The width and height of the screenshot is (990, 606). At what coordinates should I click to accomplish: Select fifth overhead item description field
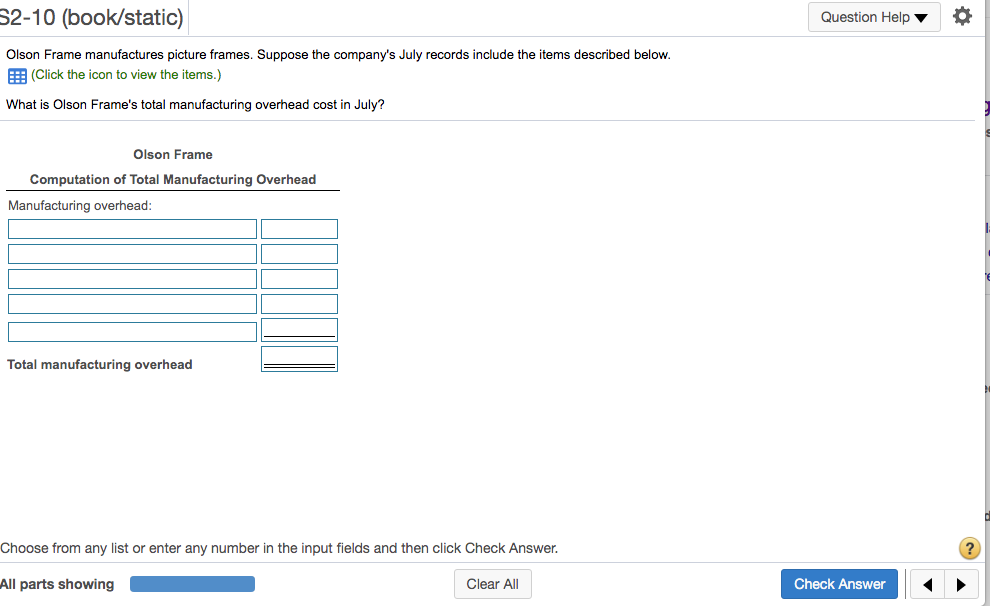(x=133, y=331)
